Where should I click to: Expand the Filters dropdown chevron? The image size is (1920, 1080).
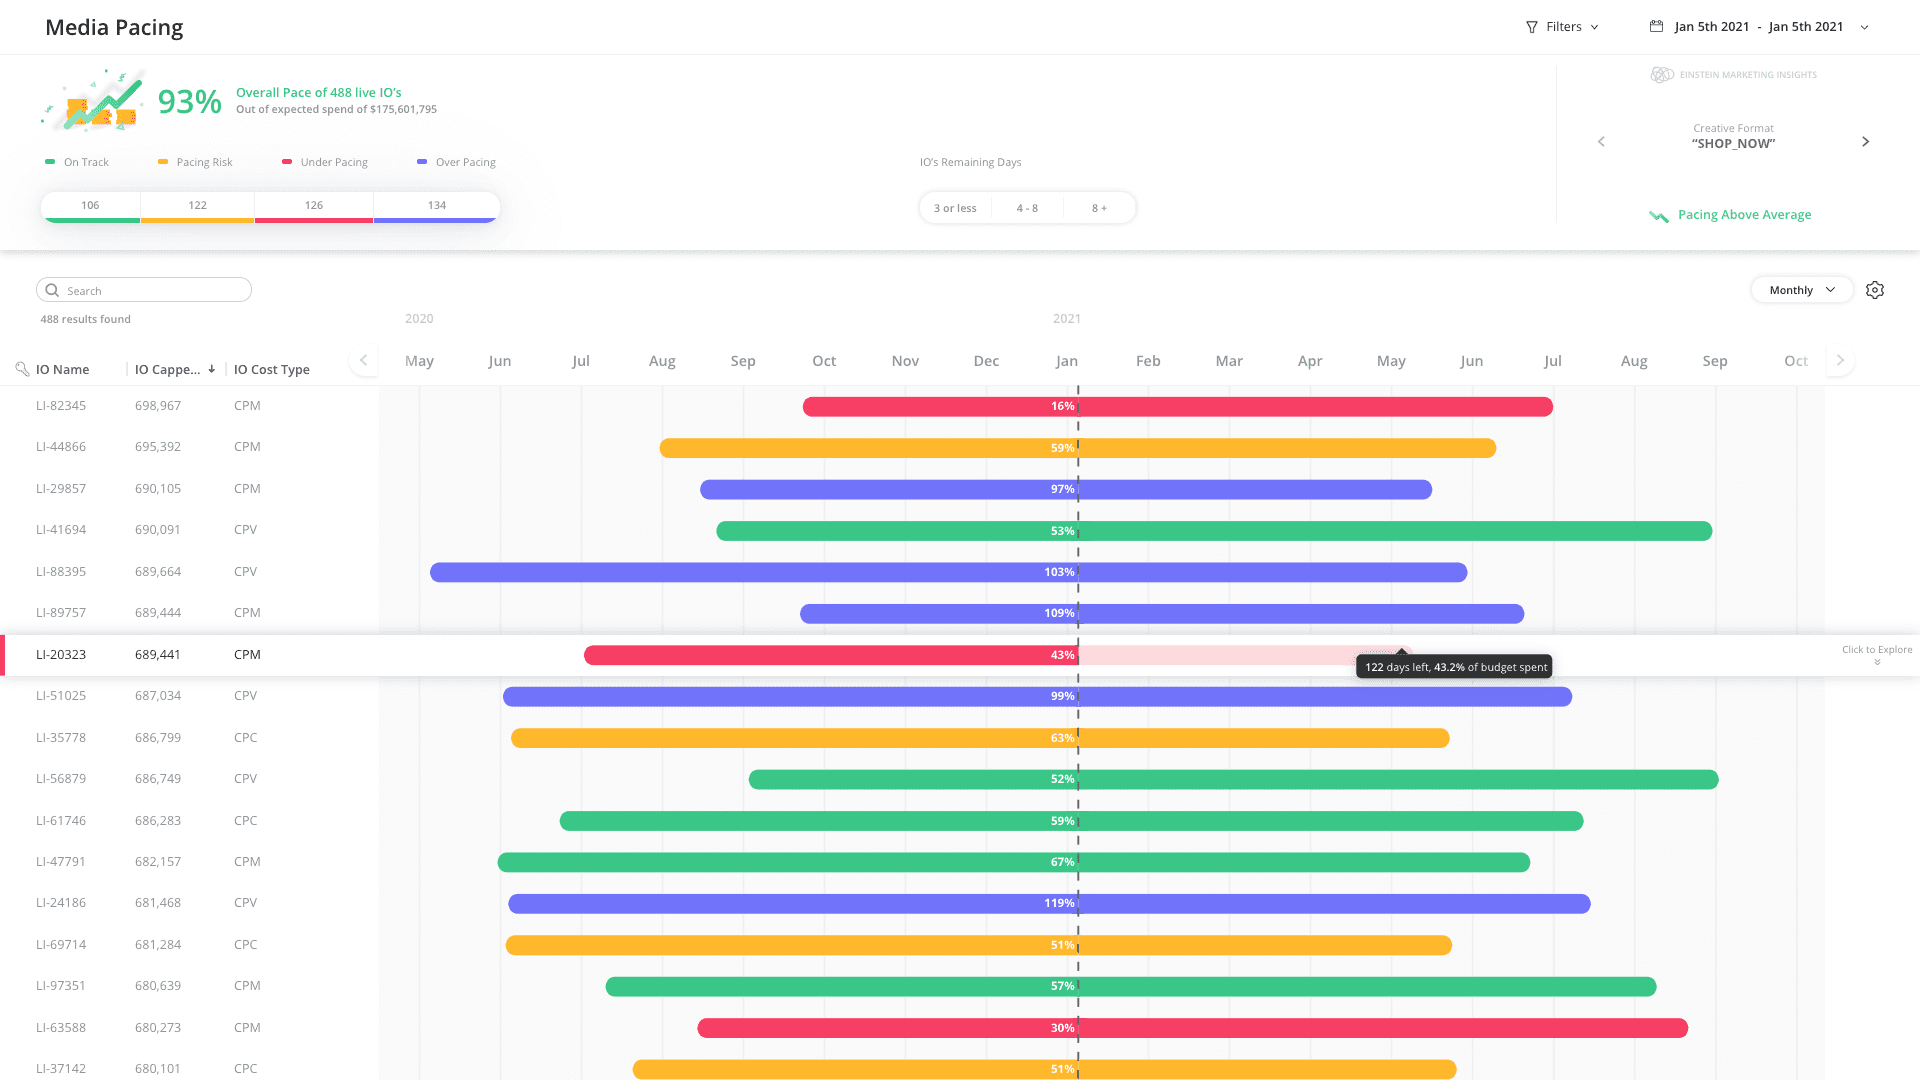point(1594,27)
